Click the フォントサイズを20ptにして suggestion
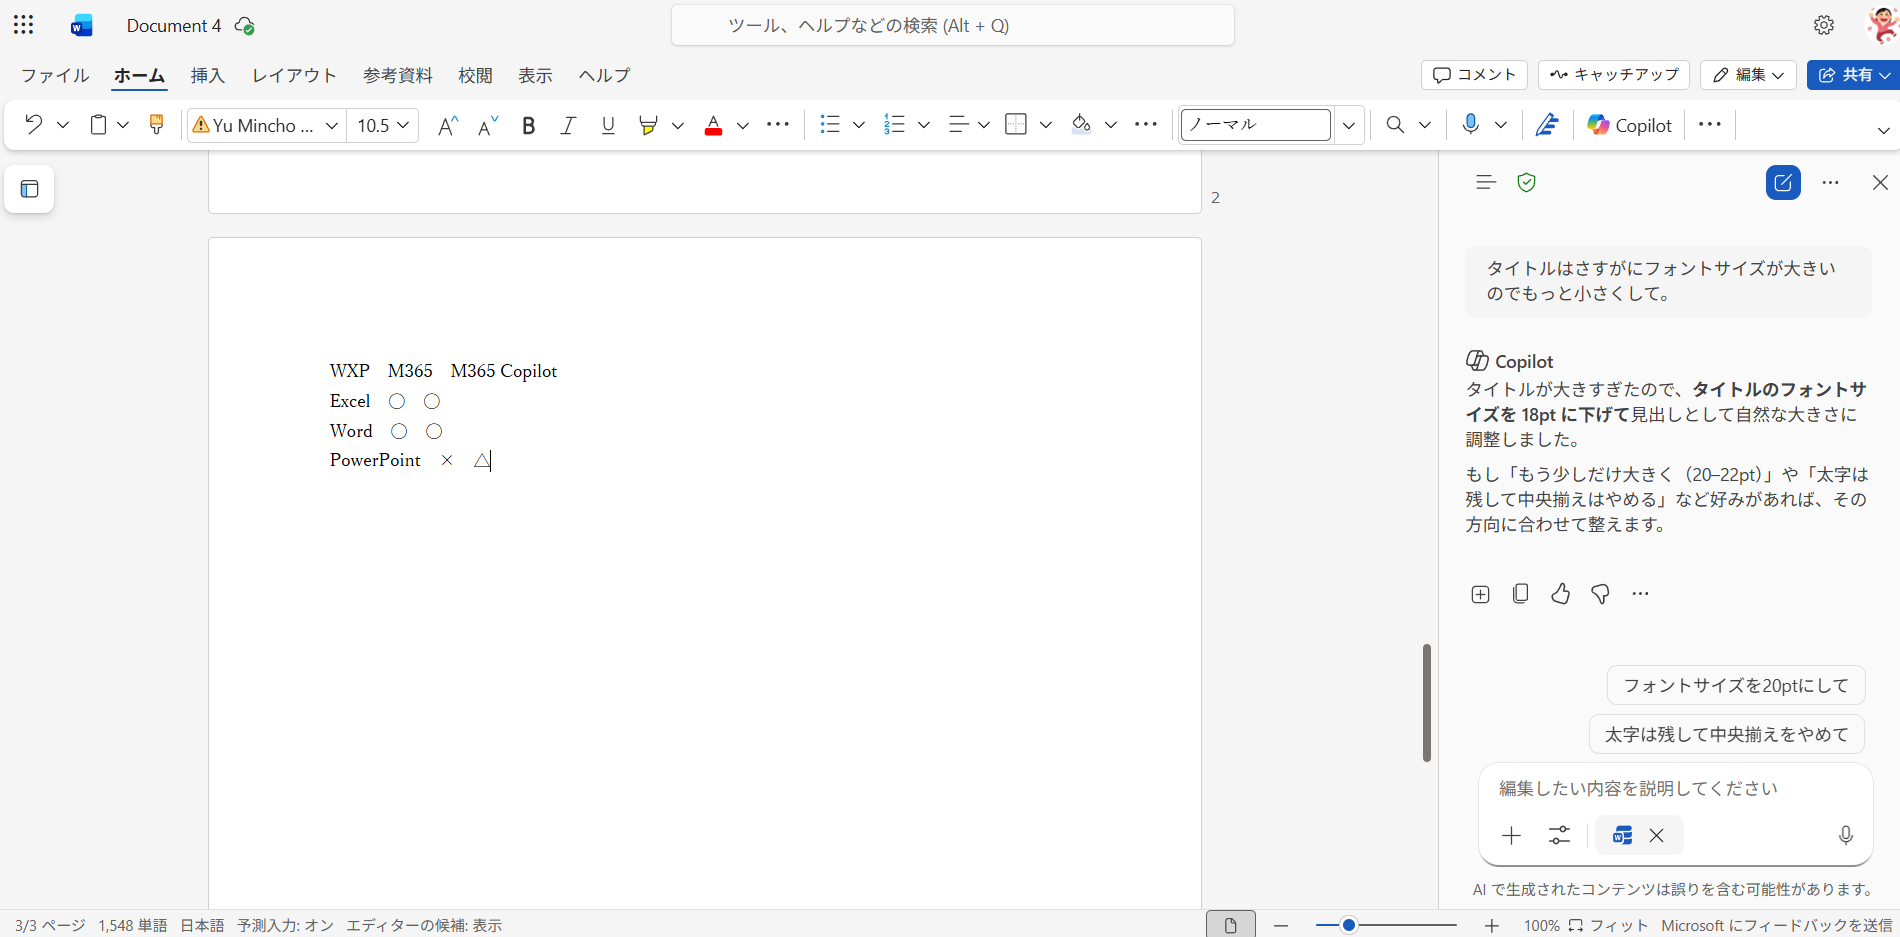1900x937 pixels. [x=1736, y=685]
